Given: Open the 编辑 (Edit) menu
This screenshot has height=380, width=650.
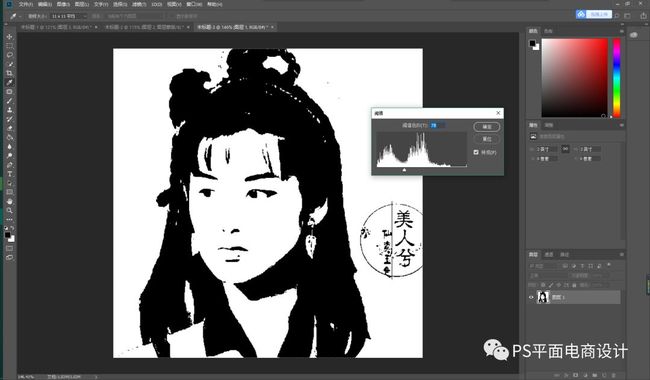Looking at the screenshot, I should click(44, 4).
